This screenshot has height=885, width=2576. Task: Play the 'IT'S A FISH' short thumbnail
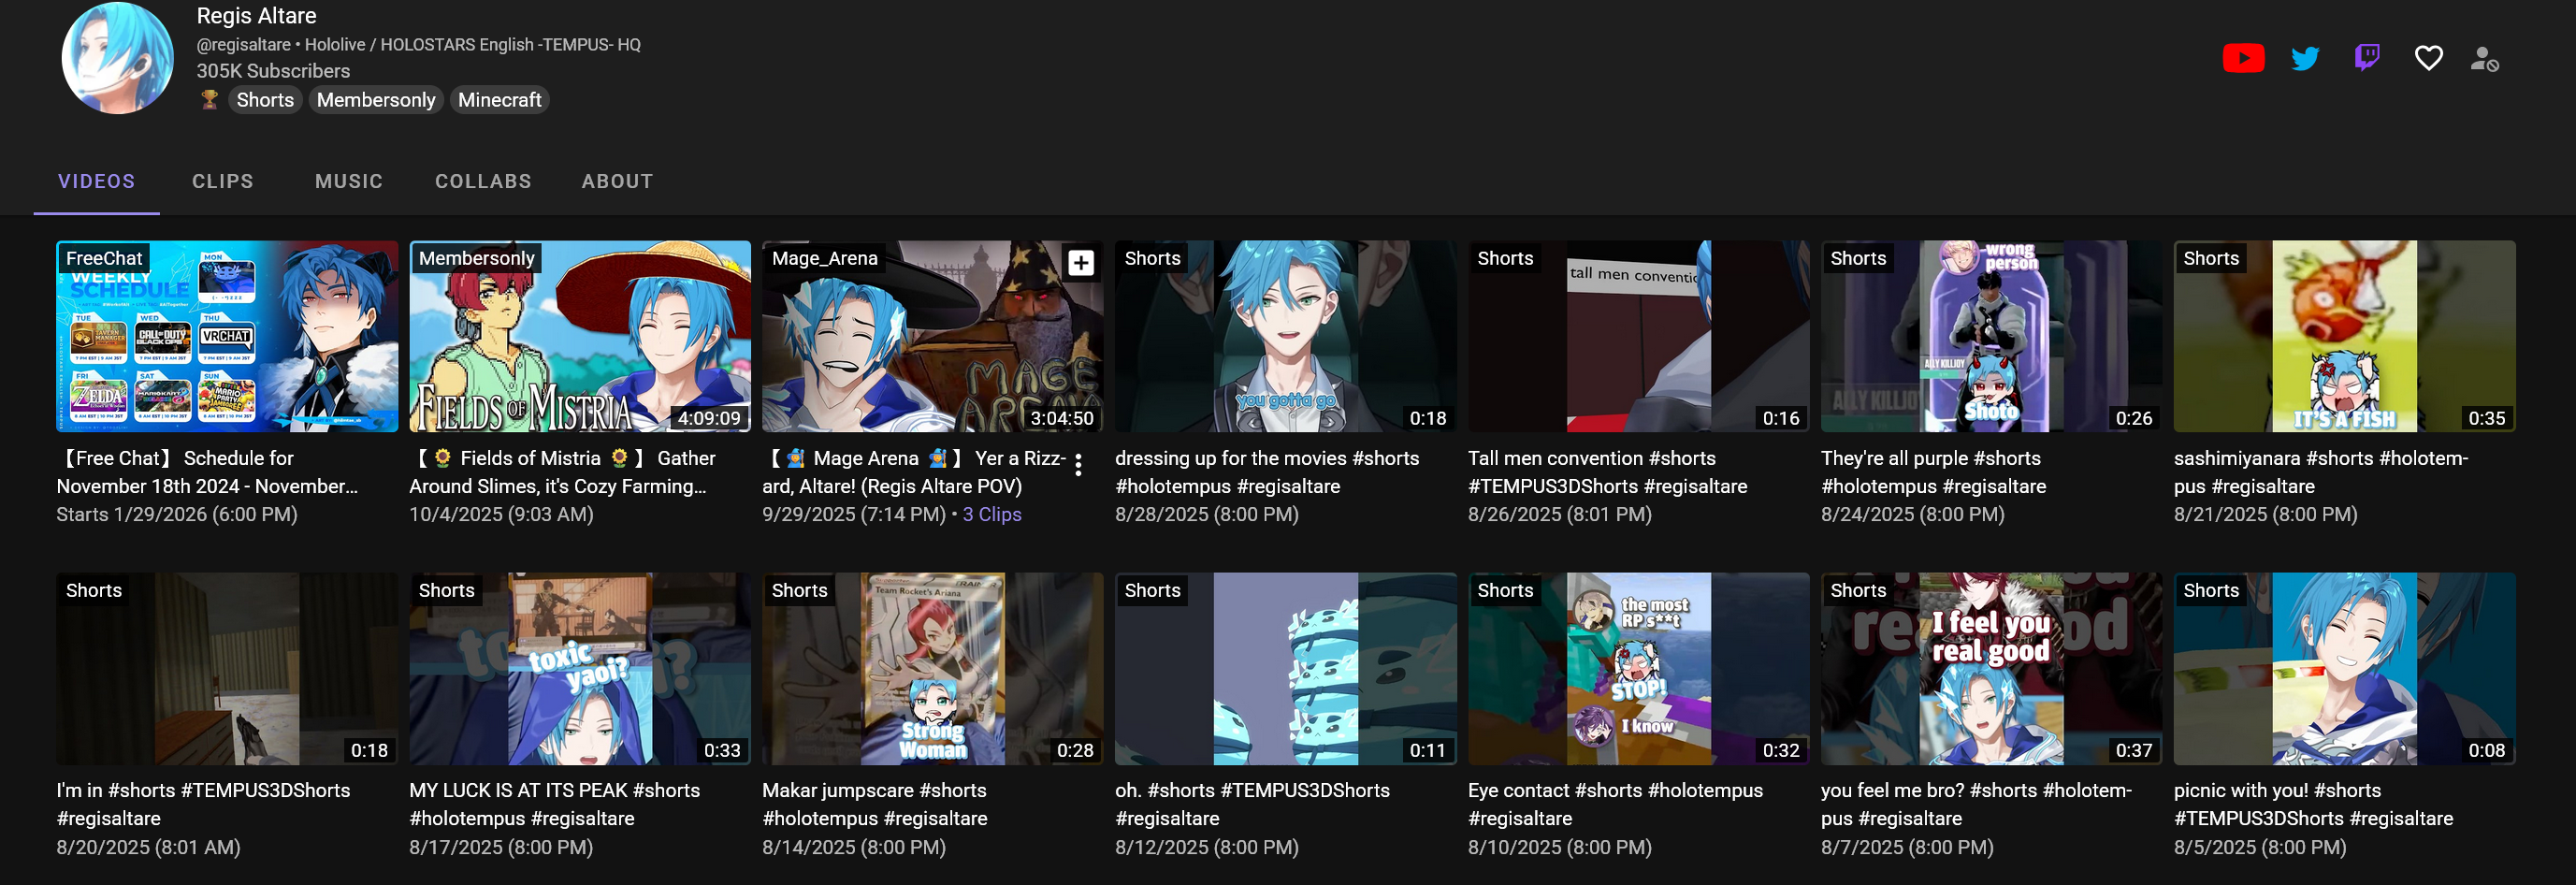2345,336
